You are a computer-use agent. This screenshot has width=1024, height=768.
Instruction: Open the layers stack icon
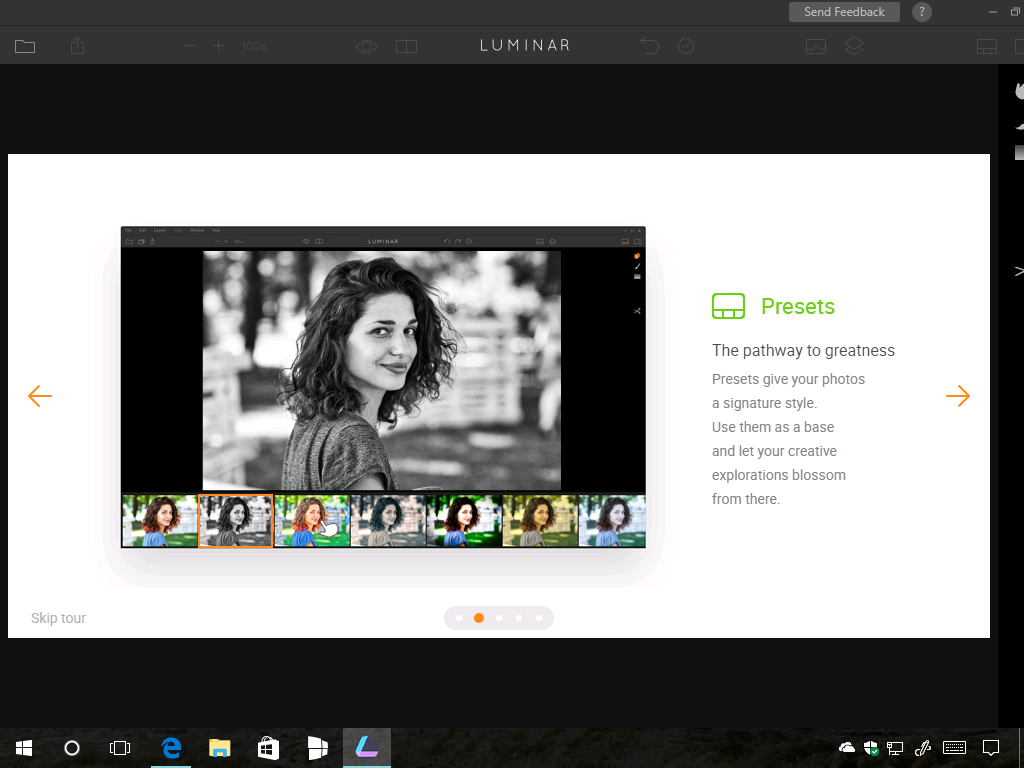(854, 46)
